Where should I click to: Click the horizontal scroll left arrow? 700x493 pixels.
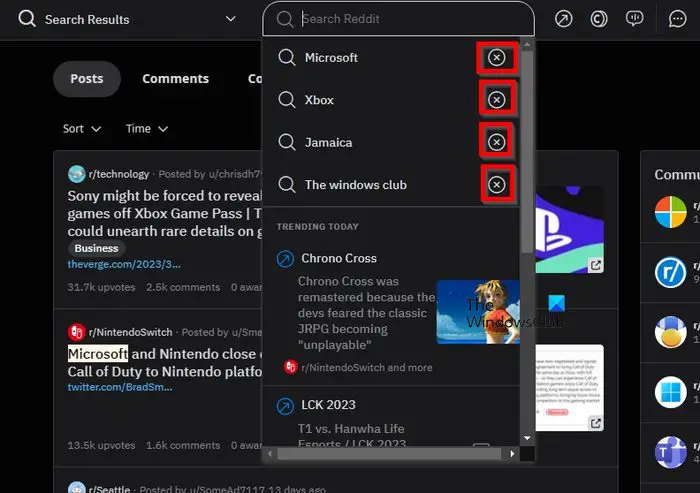(270, 454)
